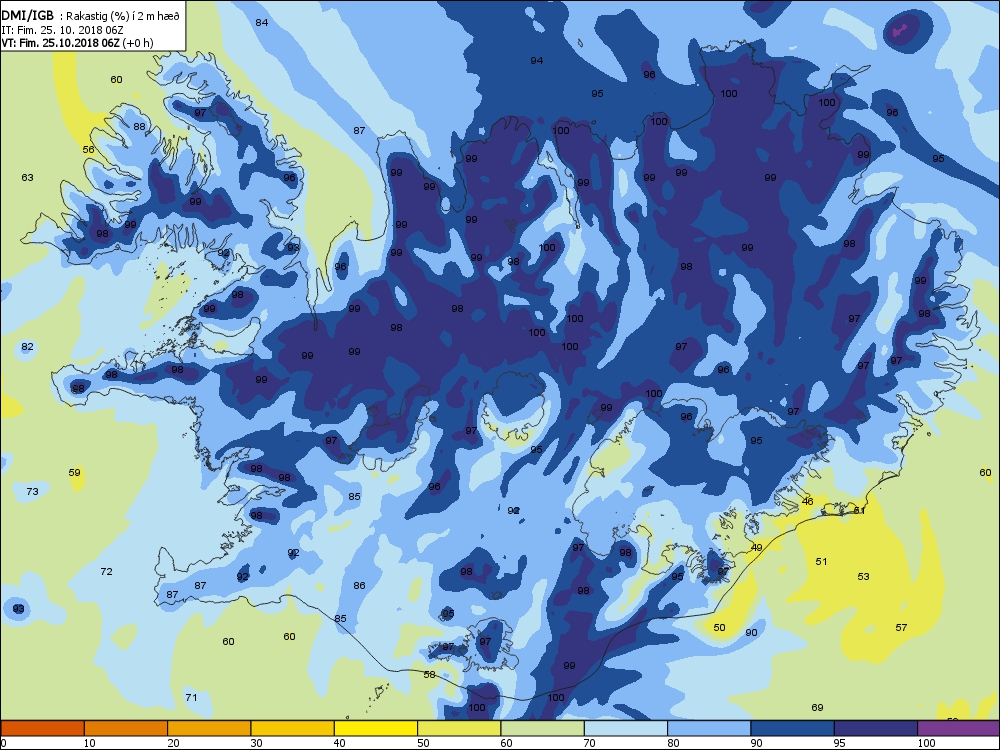Click the '90' reading next to 50

tap(751, 633)
